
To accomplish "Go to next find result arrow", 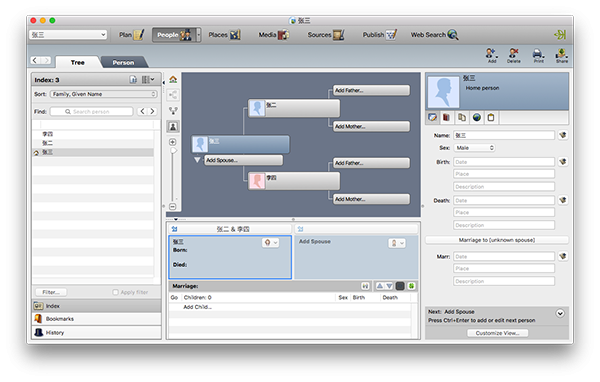I will coord(152,111).
